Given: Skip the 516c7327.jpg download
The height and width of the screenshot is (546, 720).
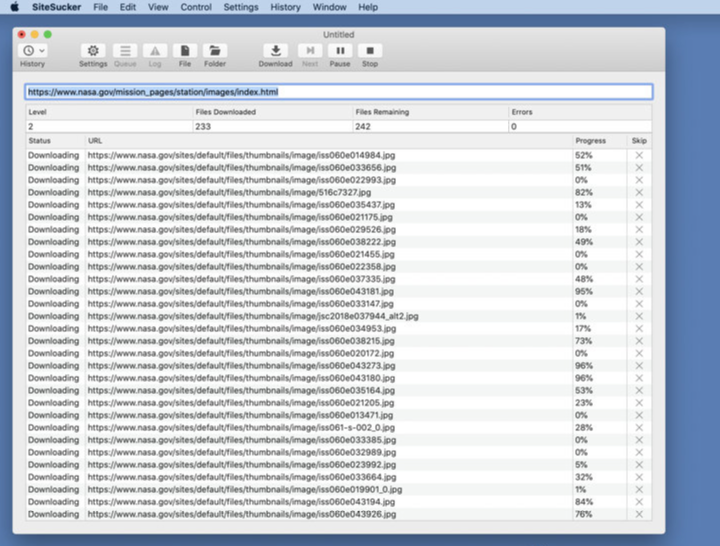Looking at the screenshot, I should pos(639,192).
